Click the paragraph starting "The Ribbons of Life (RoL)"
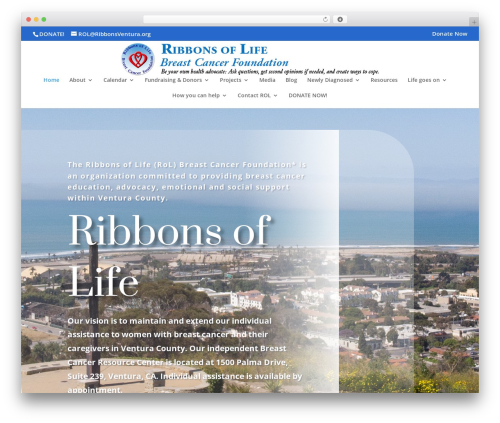The image size is (500, 423). click(187, 181)
